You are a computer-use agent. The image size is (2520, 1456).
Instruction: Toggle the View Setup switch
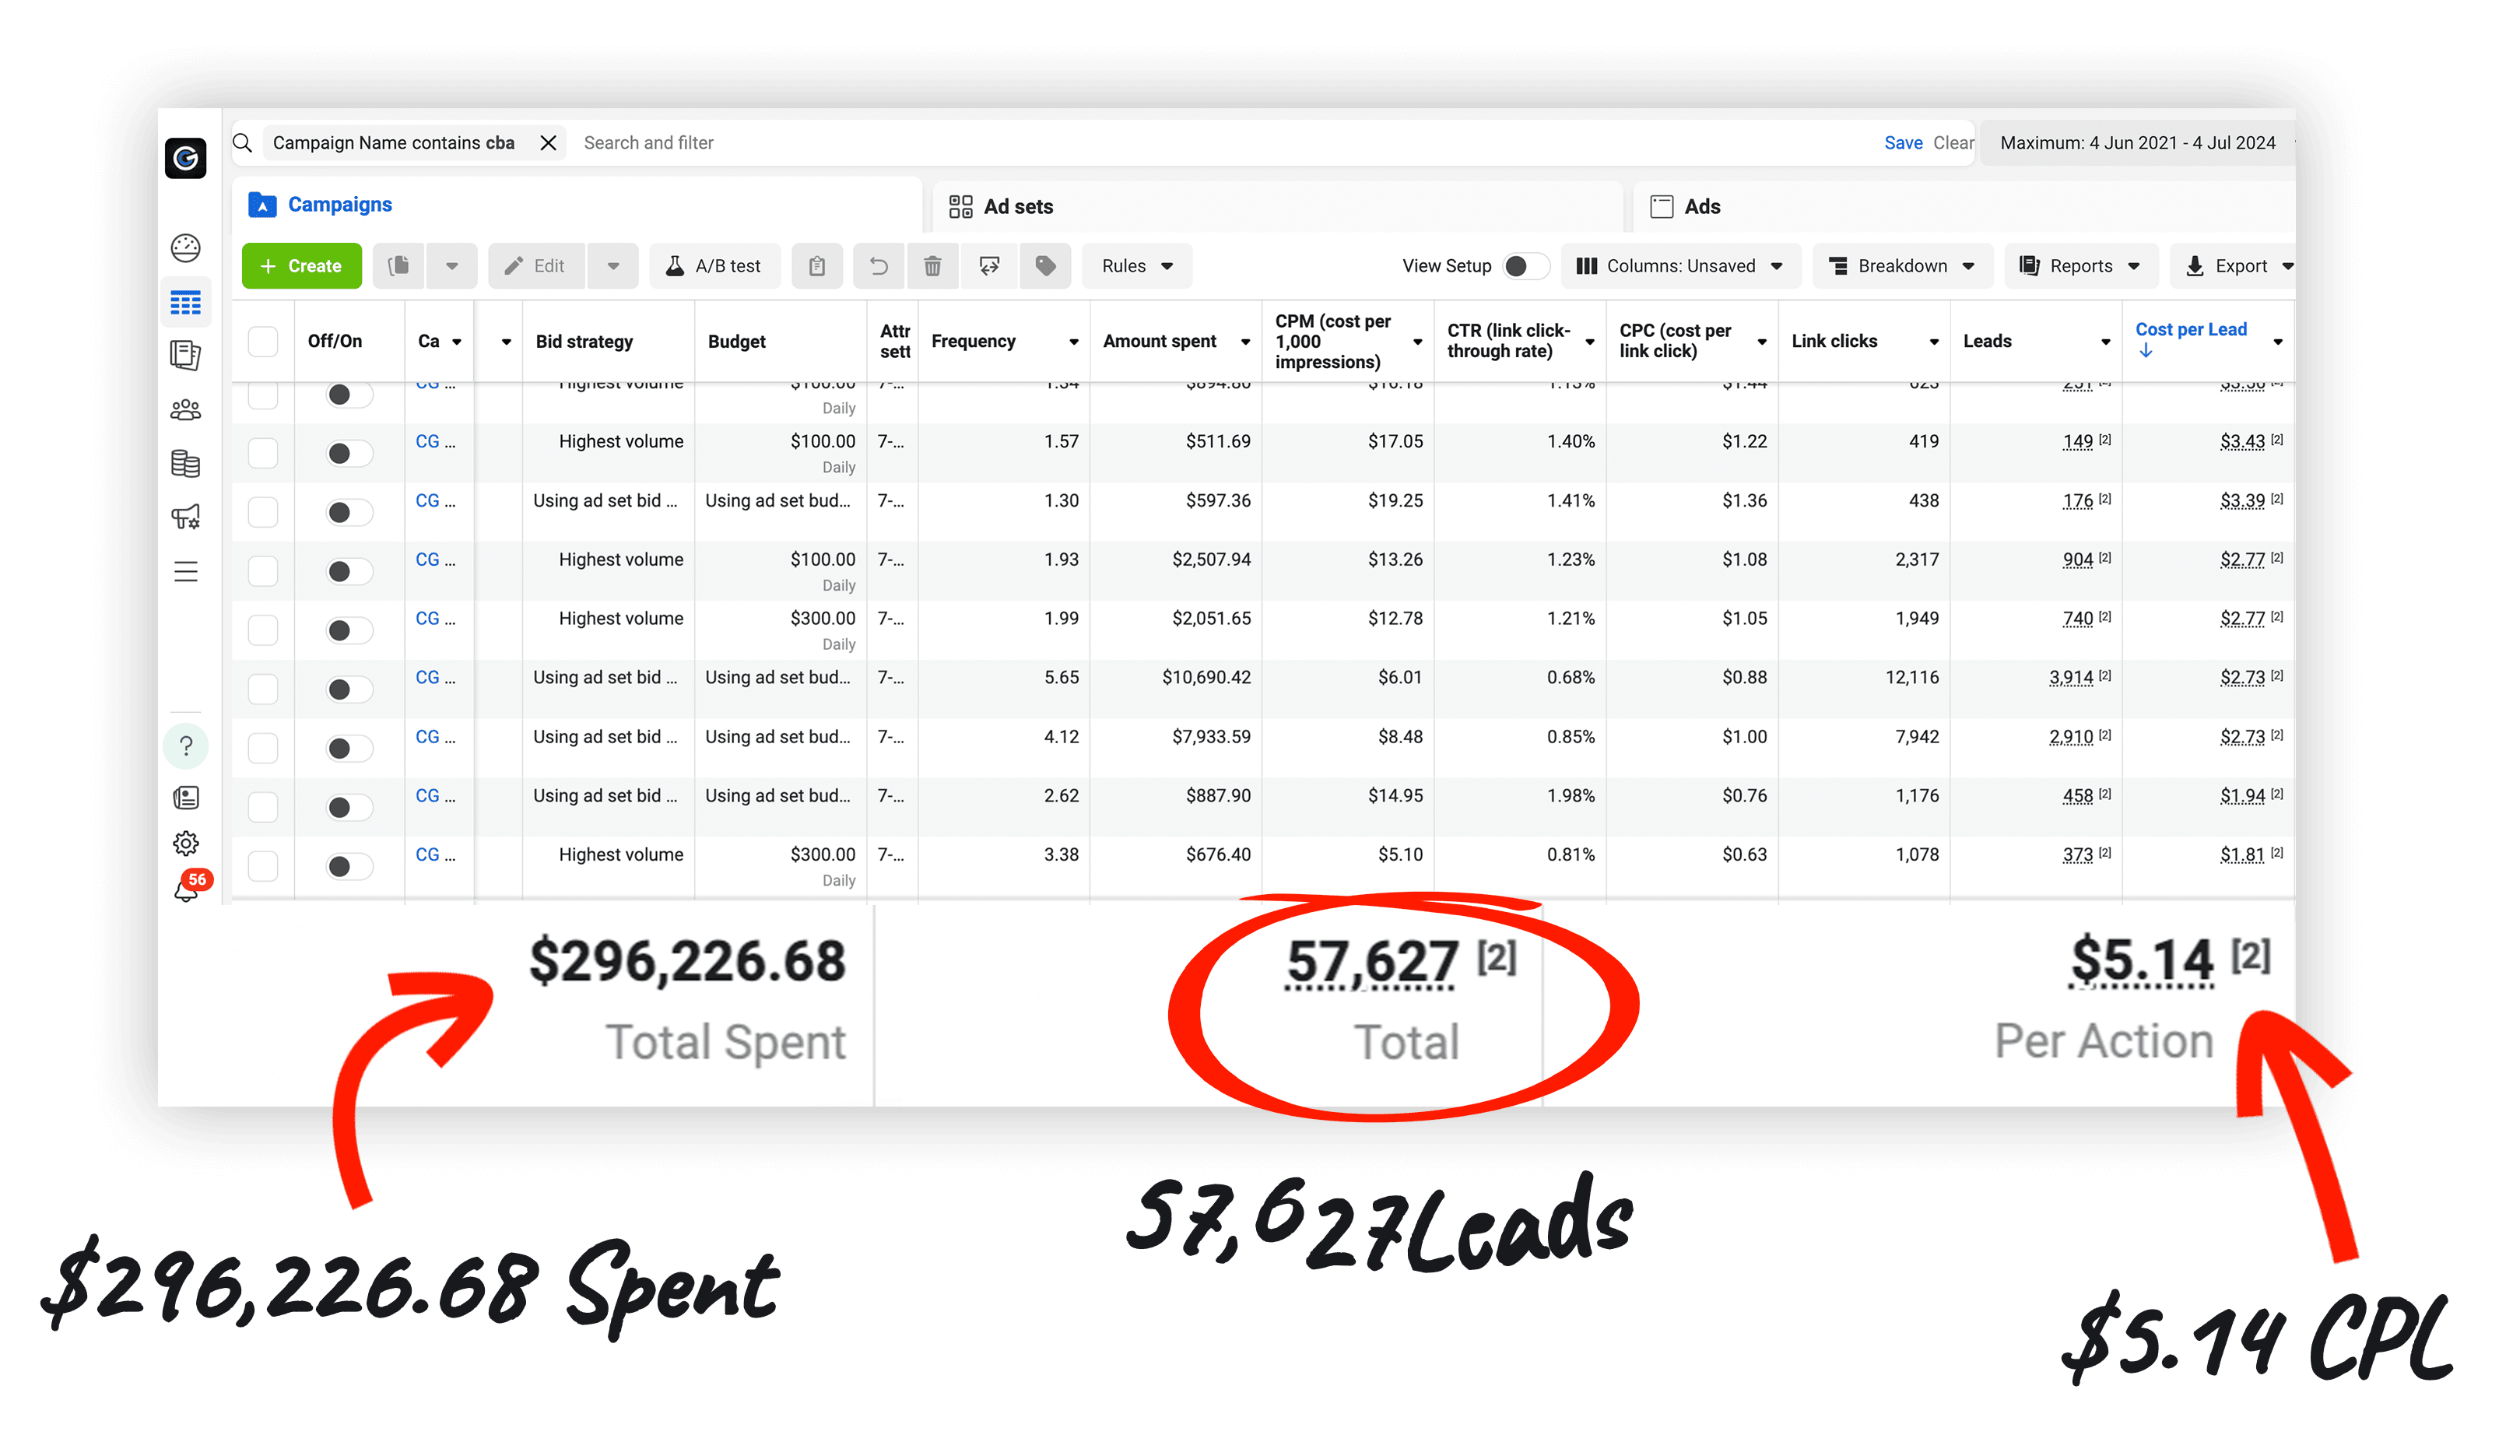pyautogui.click(x=1525, y=266)
